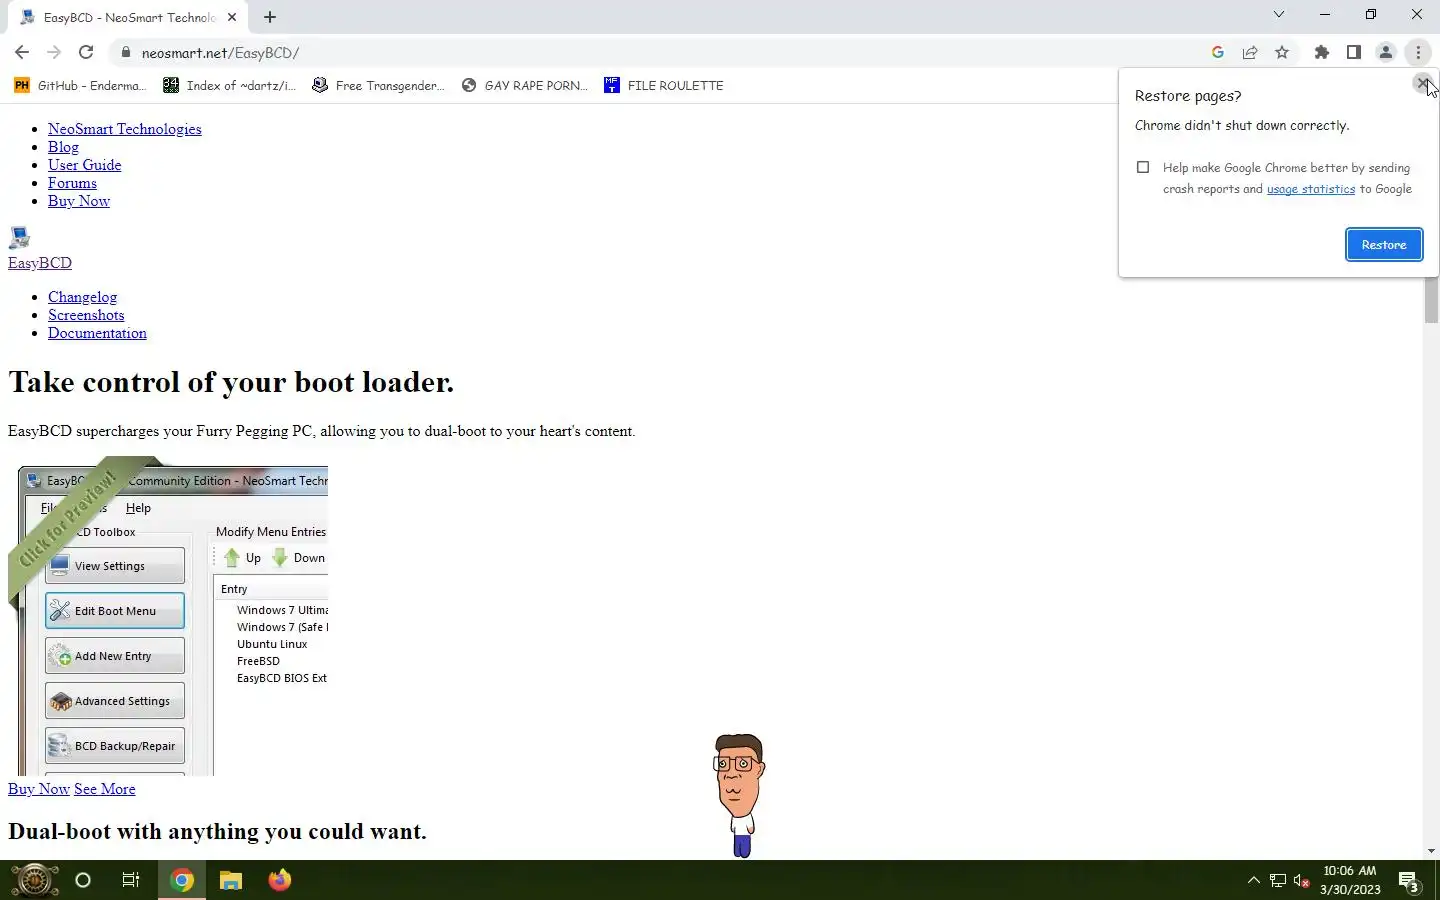The height and width of the screenshot is (900, 1440).
Task: Click the muted volume tray icon
Action: coord(1302,880)
